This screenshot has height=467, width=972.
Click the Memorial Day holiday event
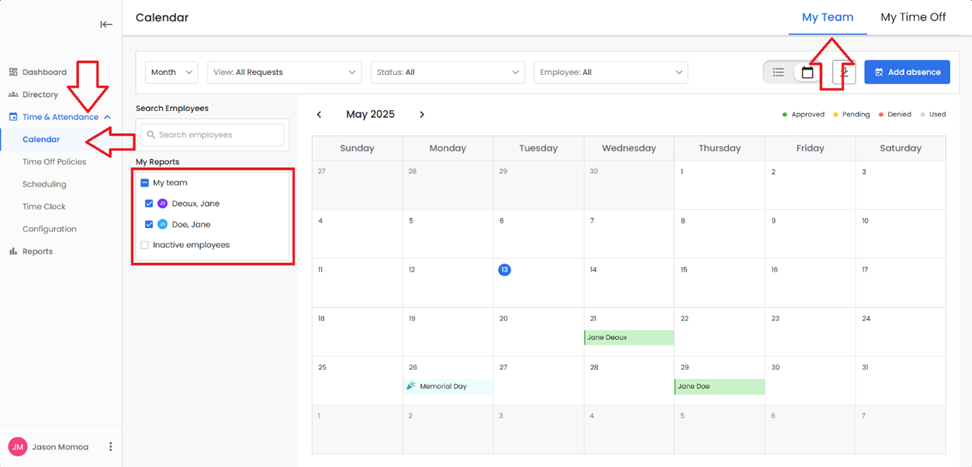[x=447, y=386]
